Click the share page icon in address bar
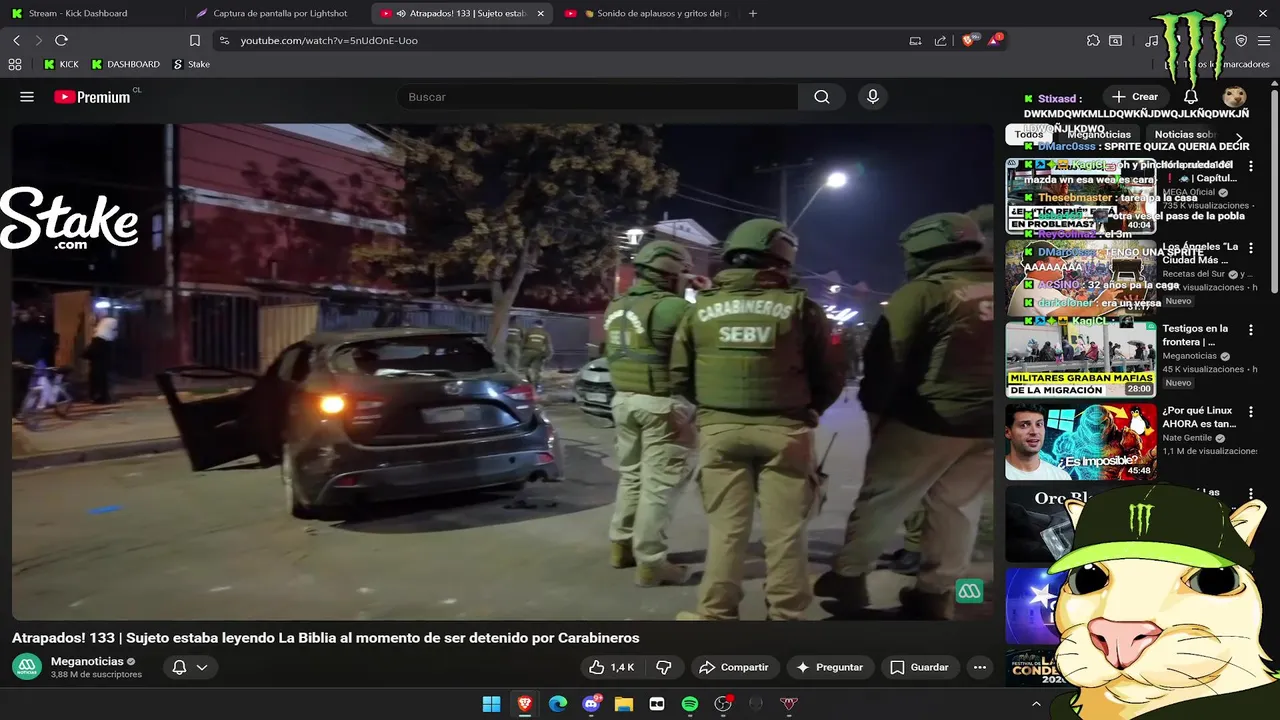This screenshot has height=720, width=1280. tap(940, 40)
